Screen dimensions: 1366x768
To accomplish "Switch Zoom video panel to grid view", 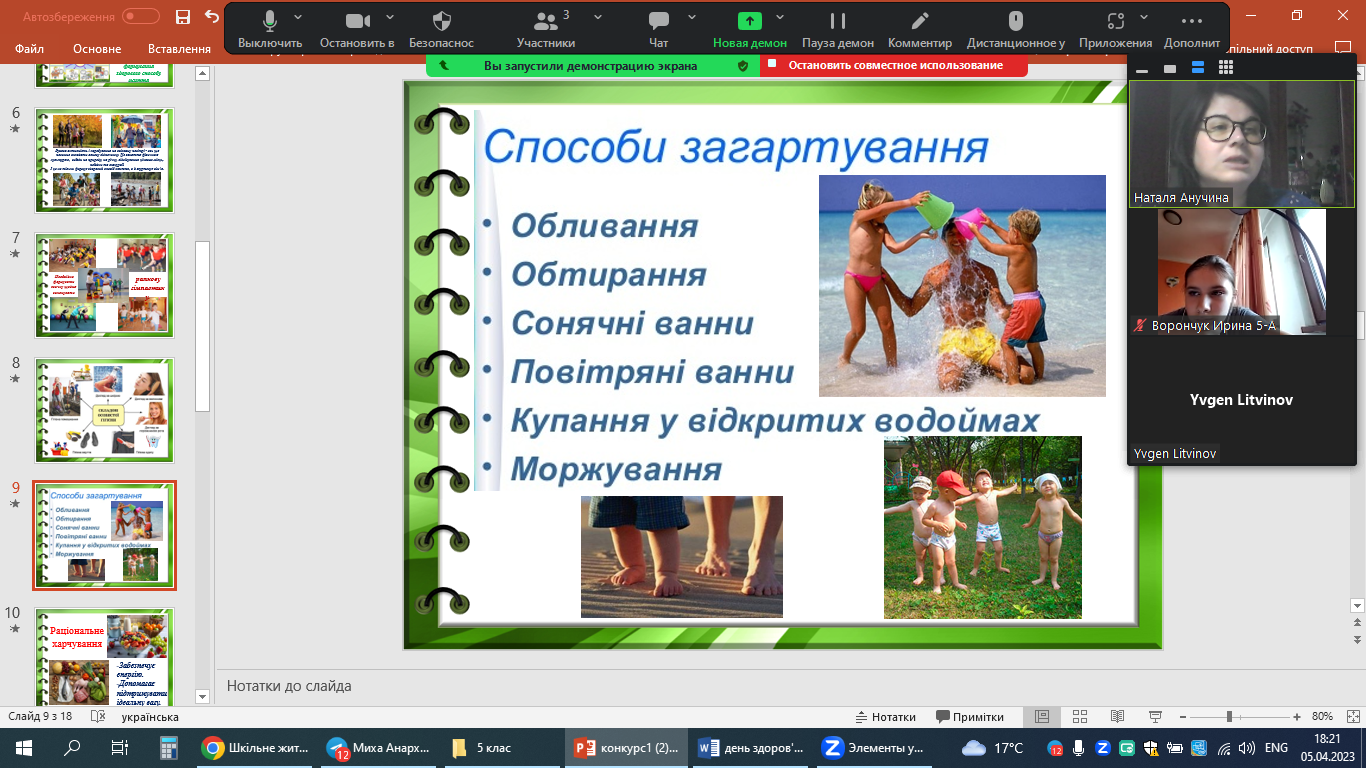I will 1226,68.
